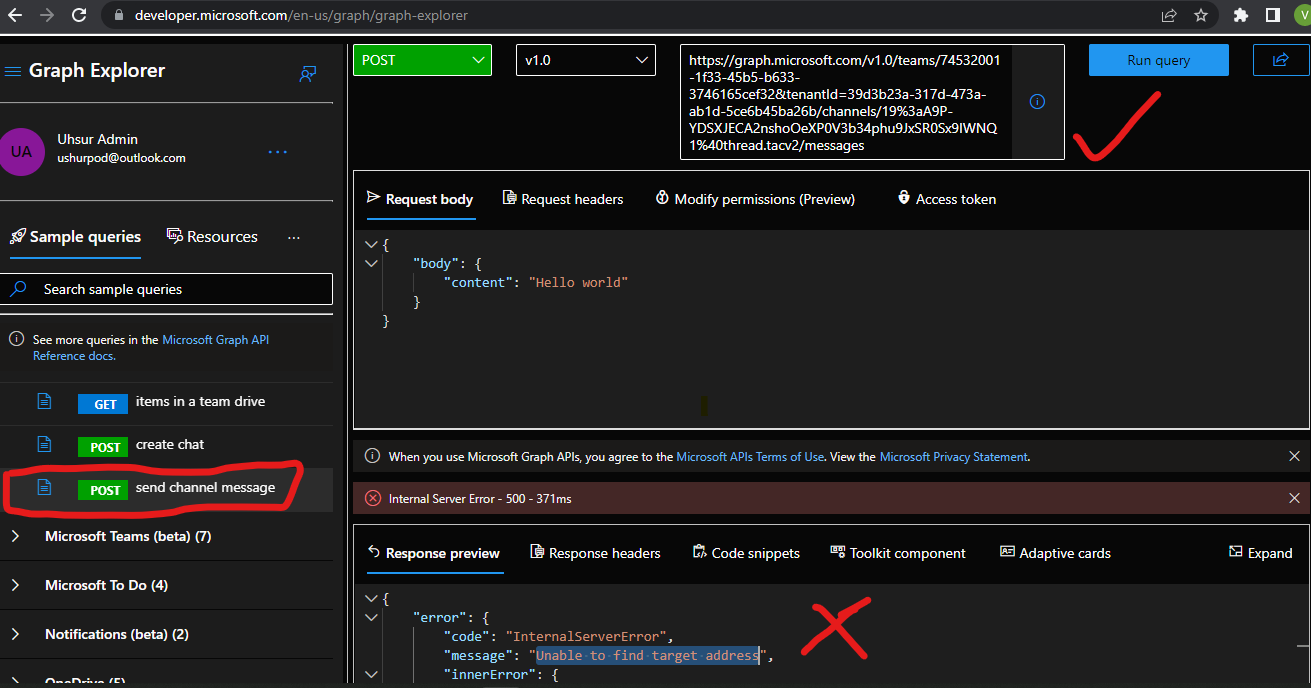The height and width of the screenshot is (688, 1311).
Task: Open the Microsoft Graph API Reference docs link
Action: 151,348
